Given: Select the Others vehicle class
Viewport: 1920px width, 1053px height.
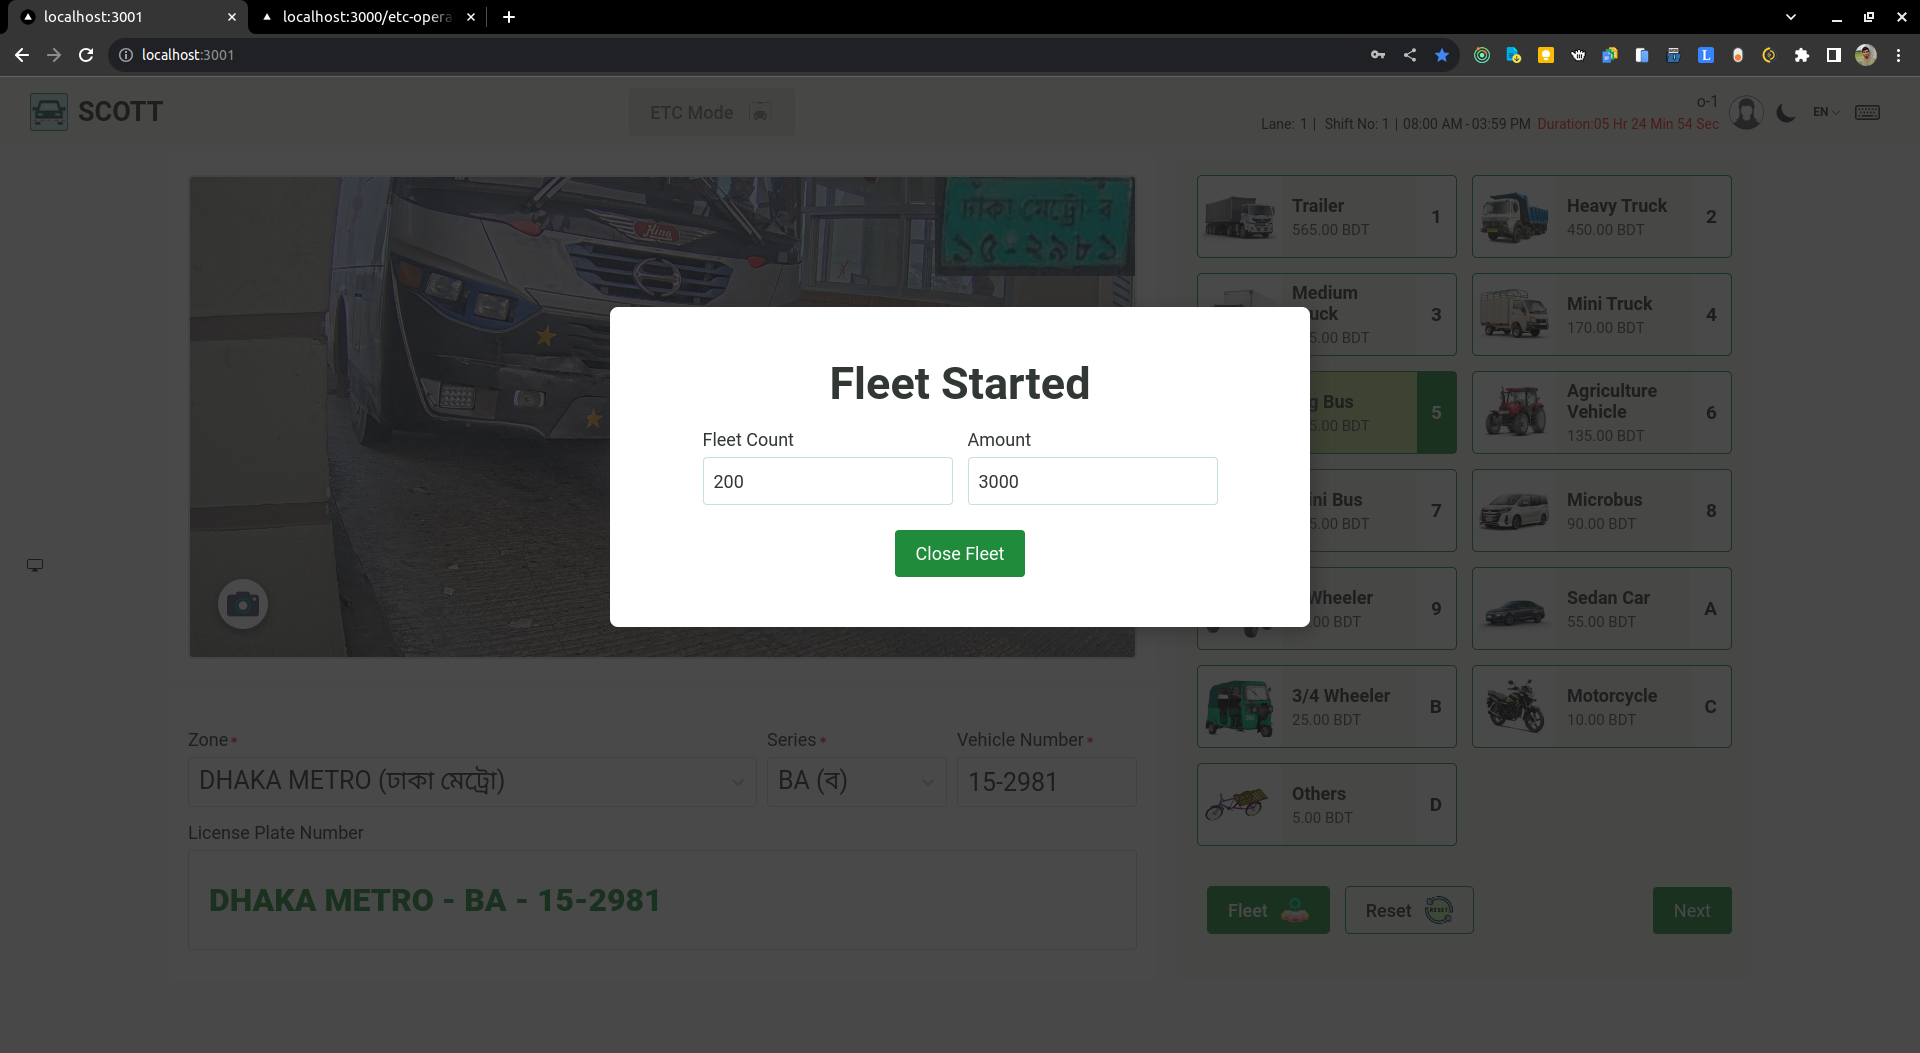Looking at the screenshot, I should tap(1326, 804).
